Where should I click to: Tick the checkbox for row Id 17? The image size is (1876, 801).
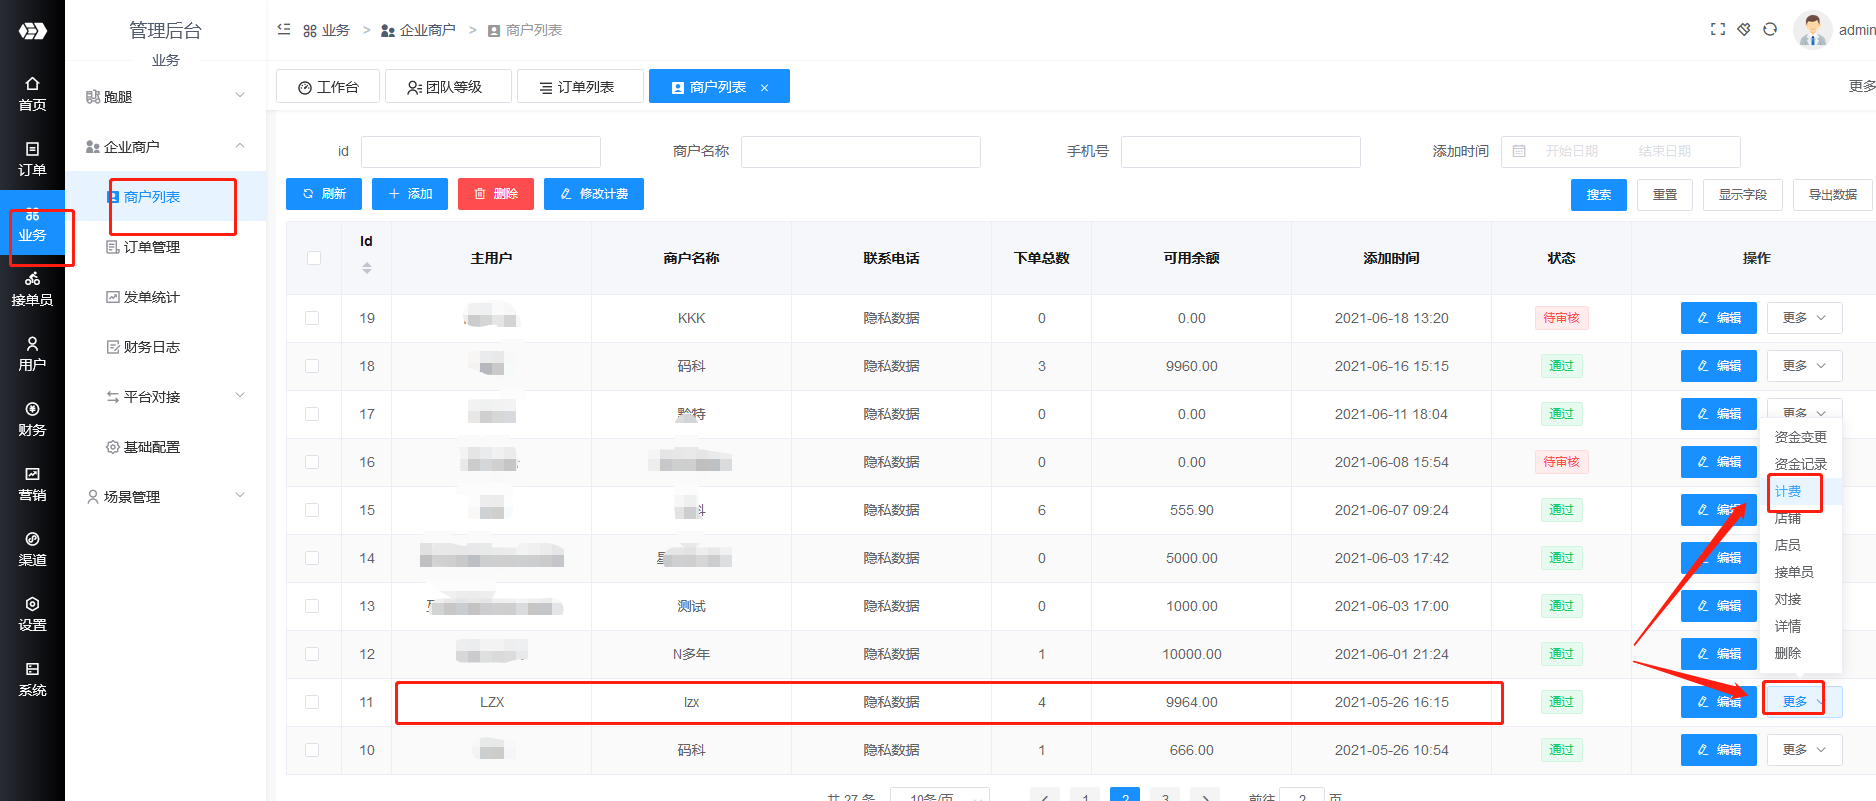coord(312,414)
